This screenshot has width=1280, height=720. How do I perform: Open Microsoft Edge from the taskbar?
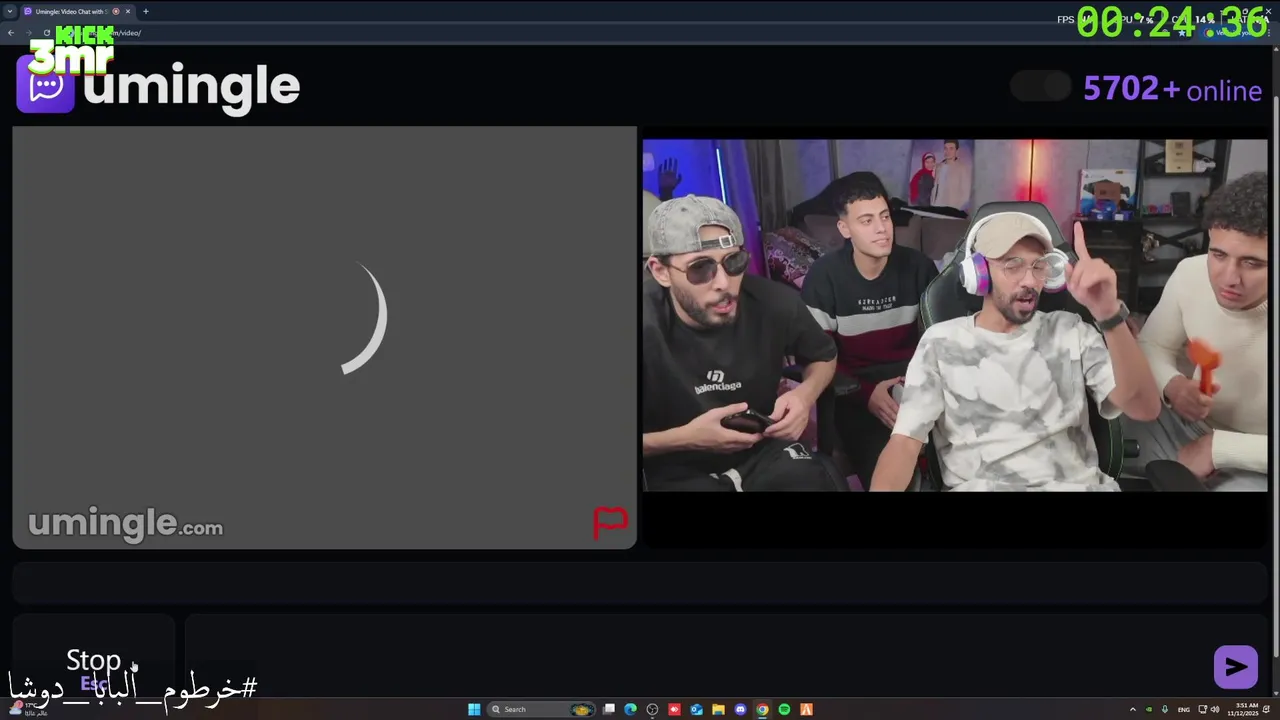[x=630, y=709]
